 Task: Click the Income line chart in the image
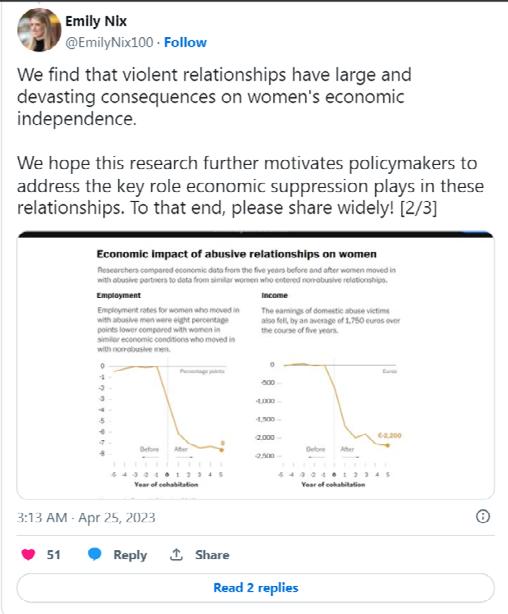coord(334,424)
